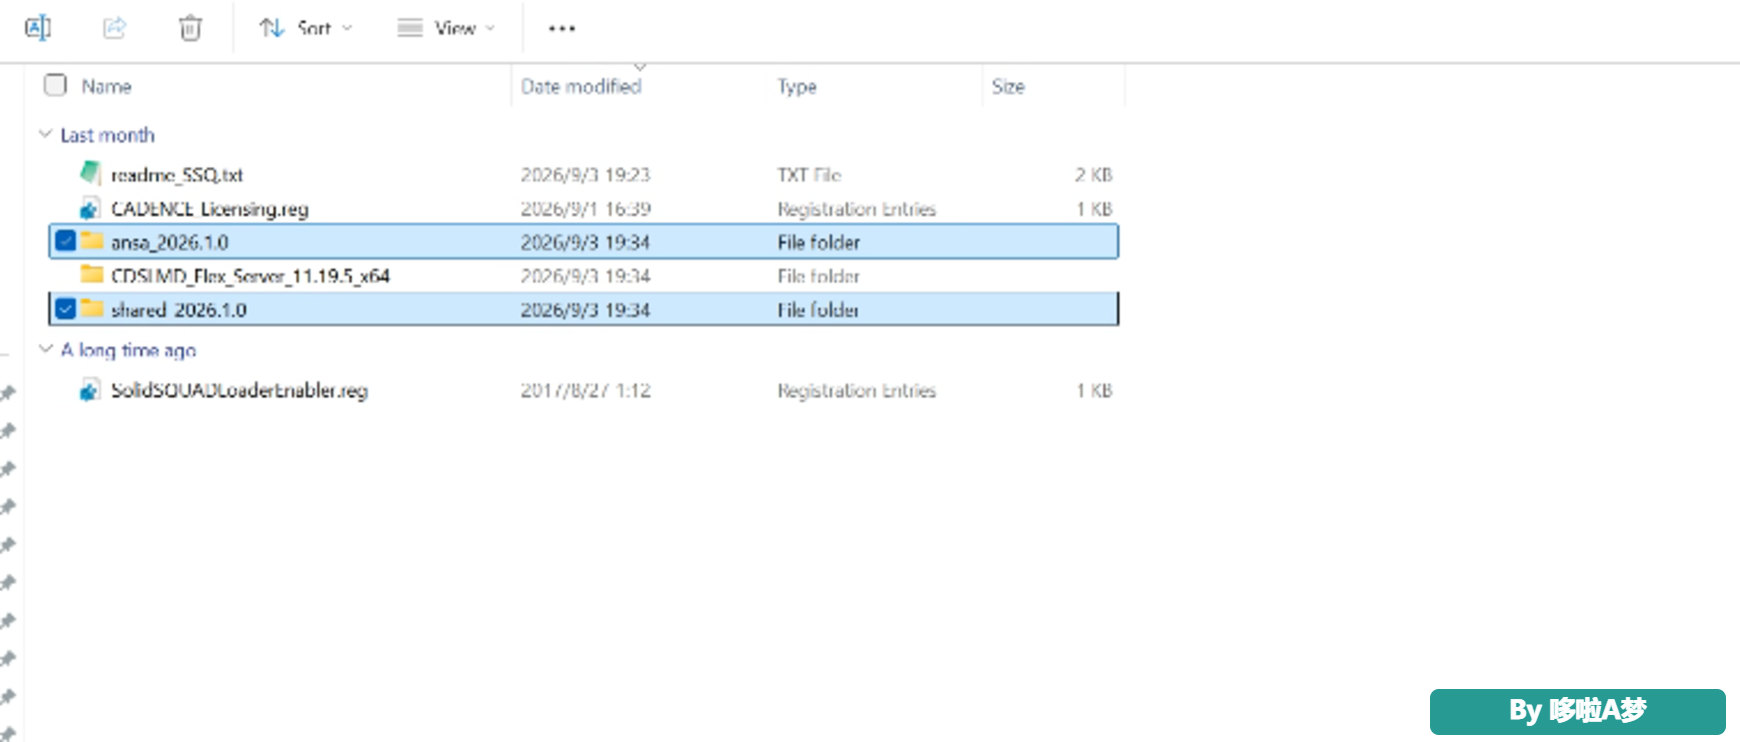Tick the select-all checkbox beside Name

click(55, 85)
